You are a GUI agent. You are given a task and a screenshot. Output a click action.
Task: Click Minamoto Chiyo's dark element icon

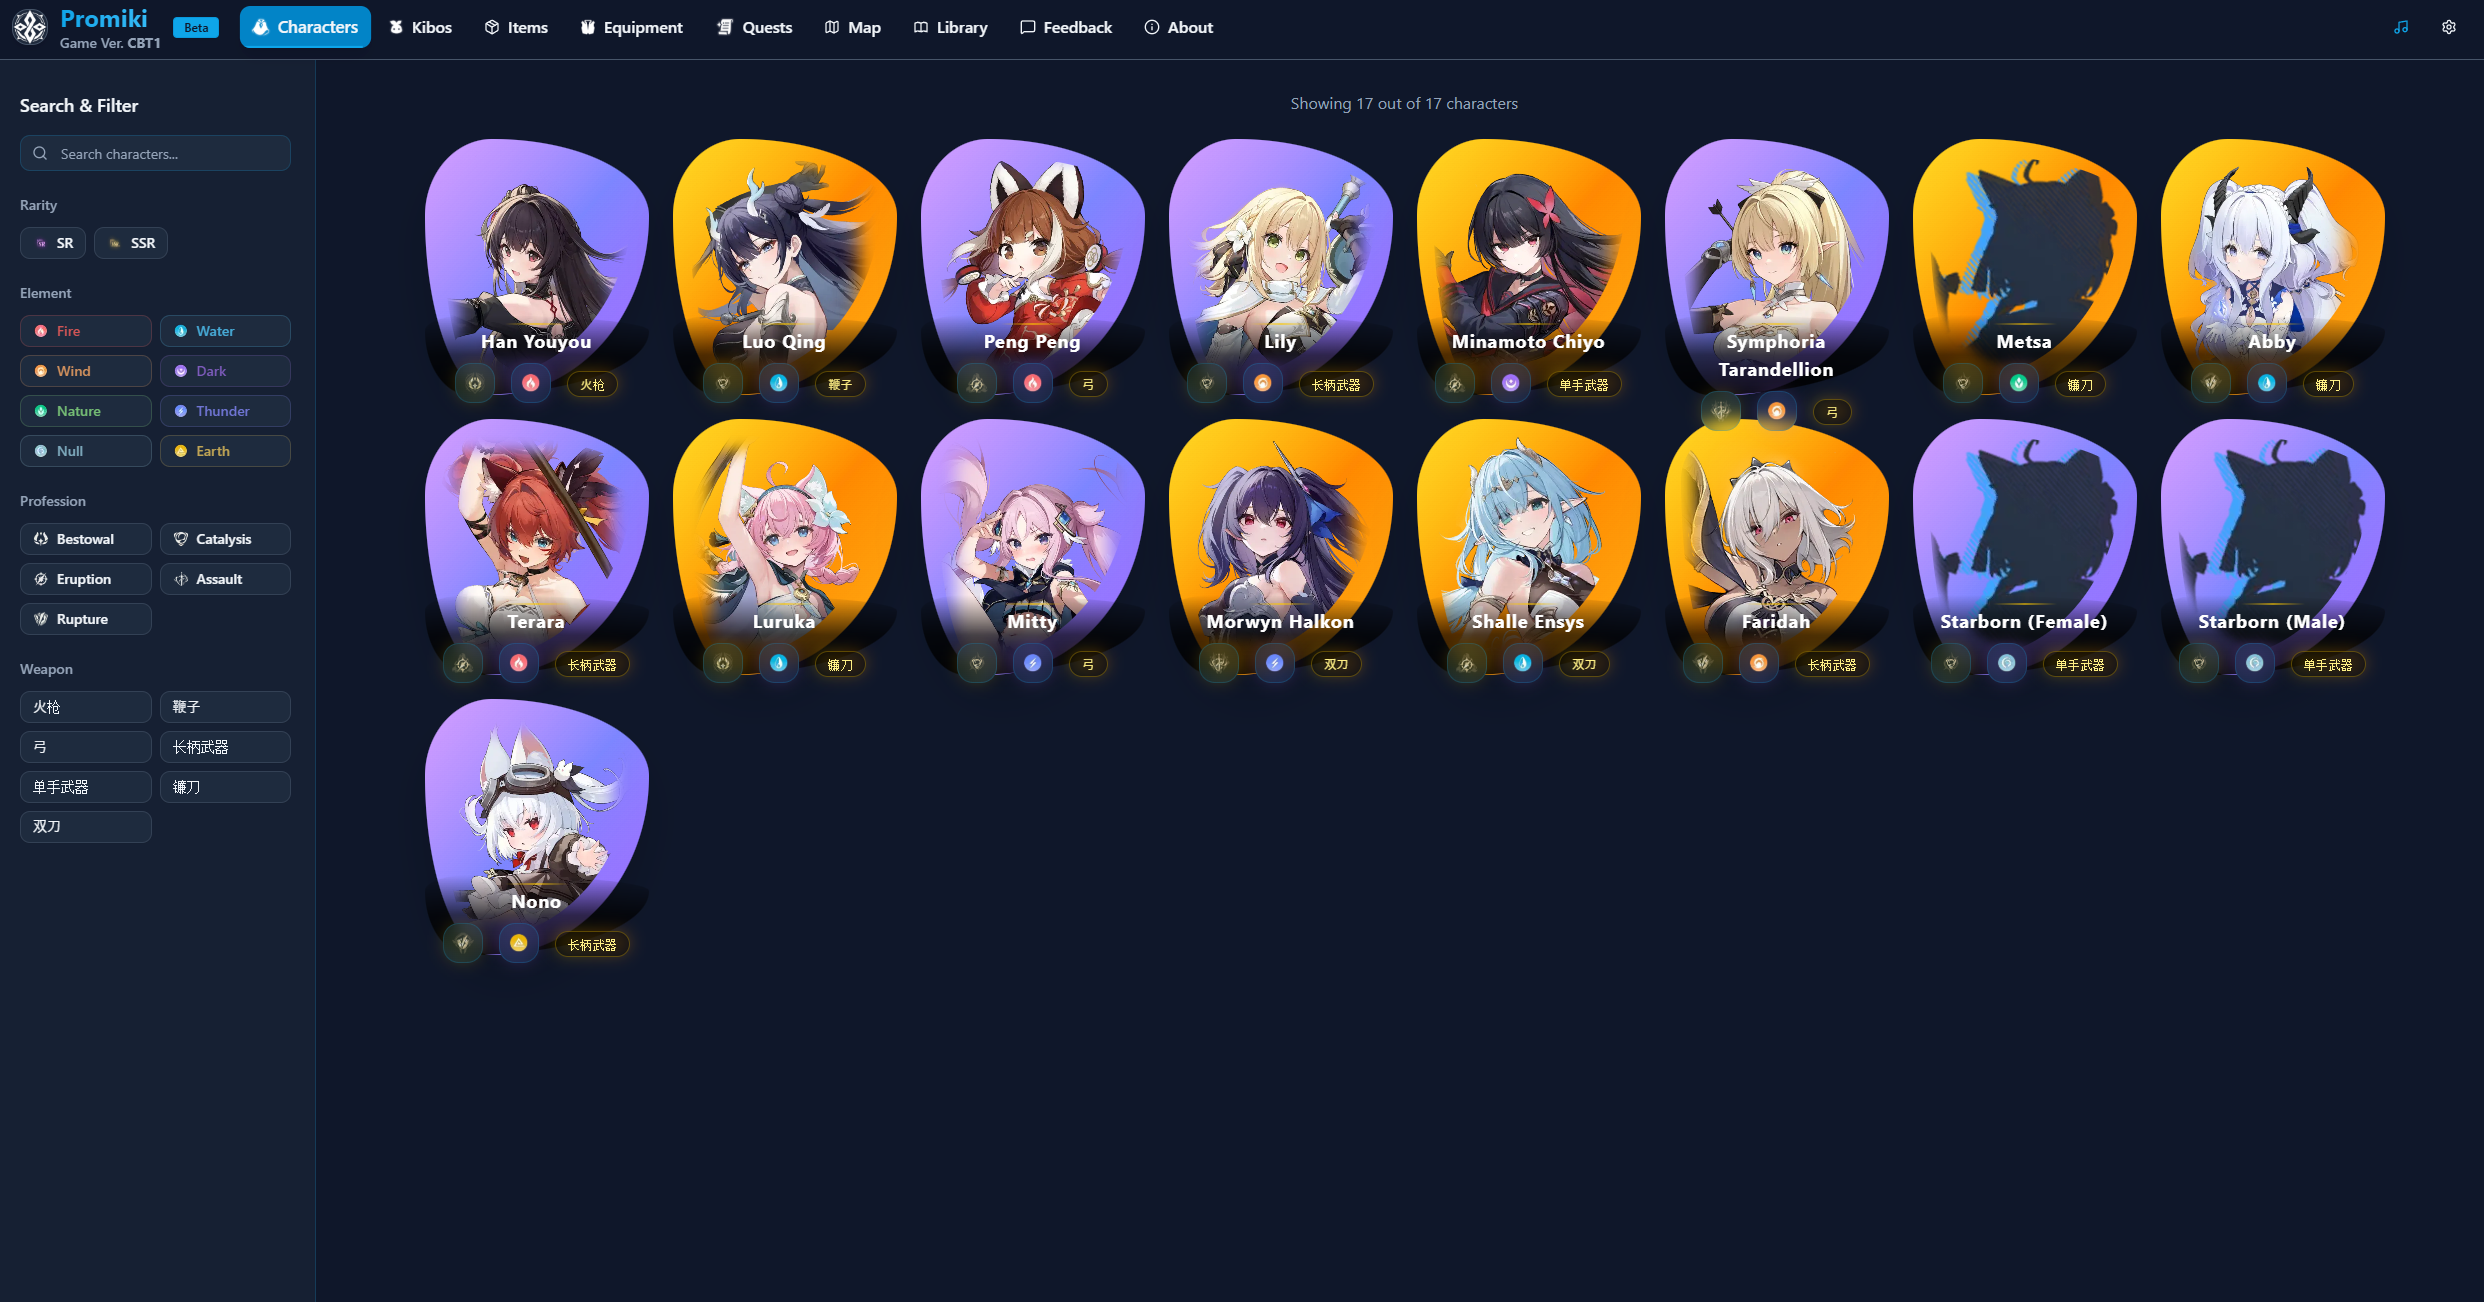1511,383
